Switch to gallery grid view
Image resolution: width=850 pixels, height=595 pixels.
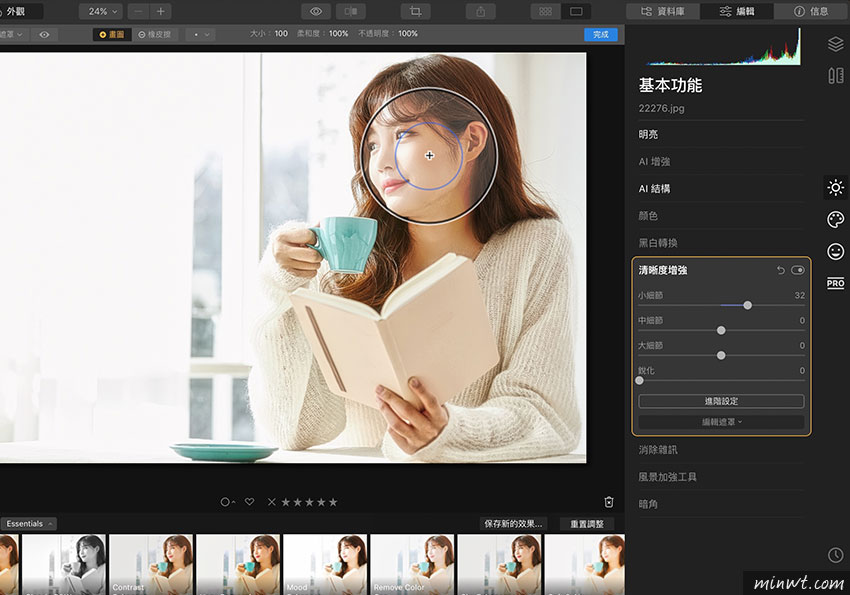pyautogui.click(x=545, y=11)
